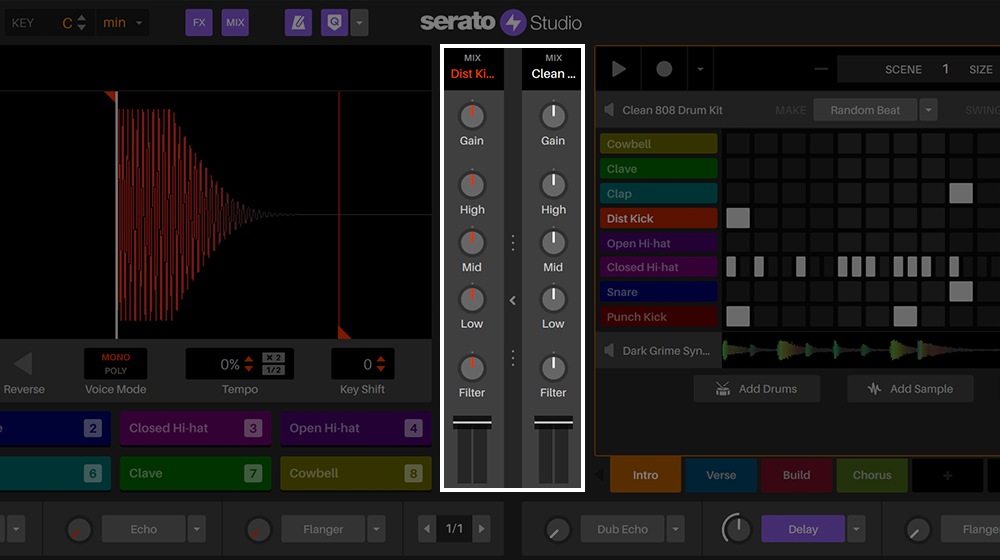This screenshot has height=560, width=1000.
Task: Open the Delay effect dropdown arrow
Action: 856,529
